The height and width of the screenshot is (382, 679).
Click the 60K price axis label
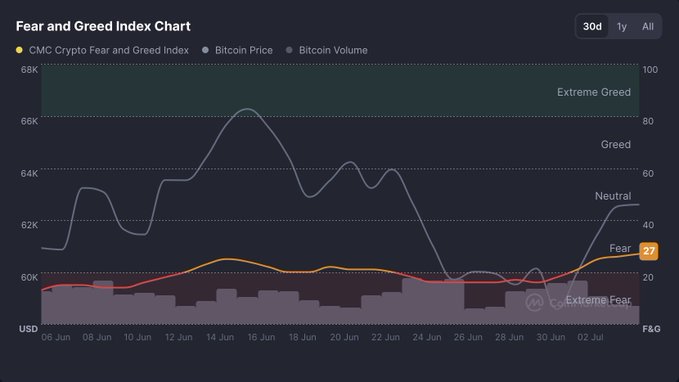[29, 277]
